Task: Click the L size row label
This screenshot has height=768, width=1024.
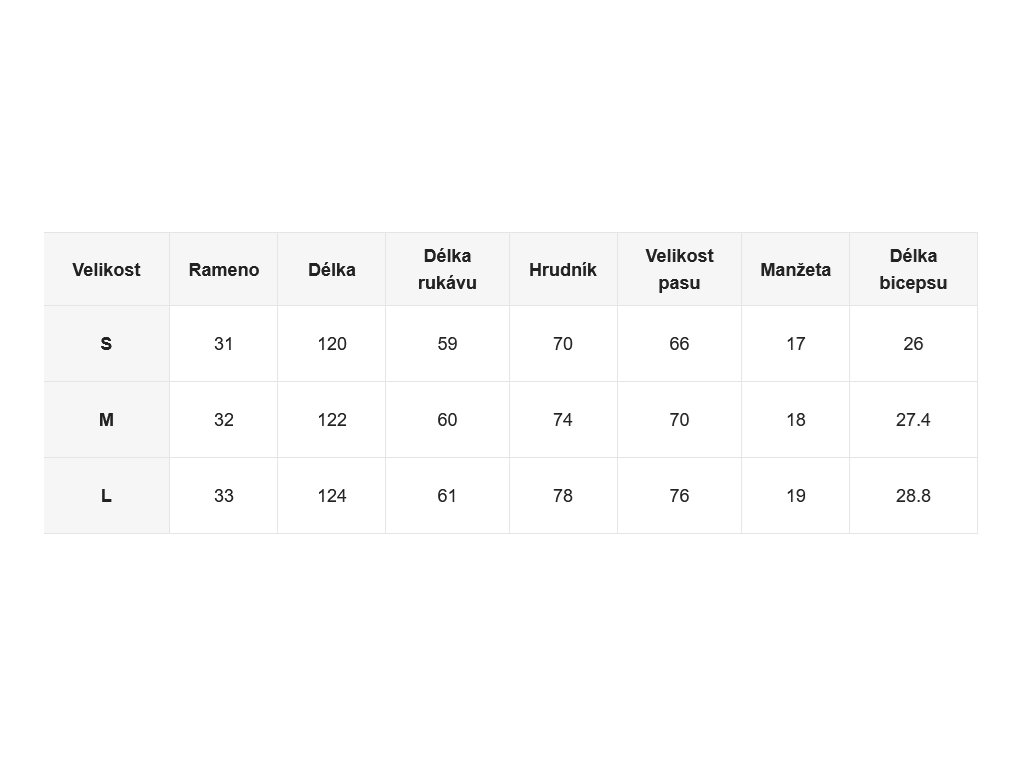Action: point(106,496)
